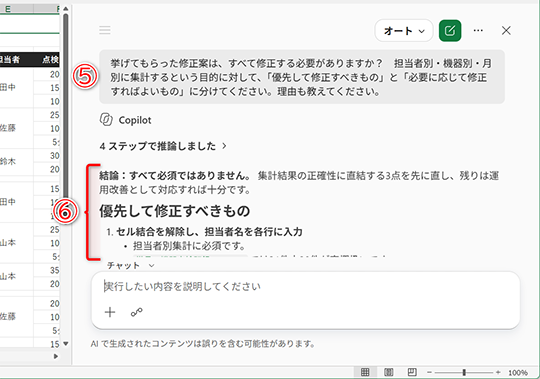Click the plus add attachment icon

110,312
